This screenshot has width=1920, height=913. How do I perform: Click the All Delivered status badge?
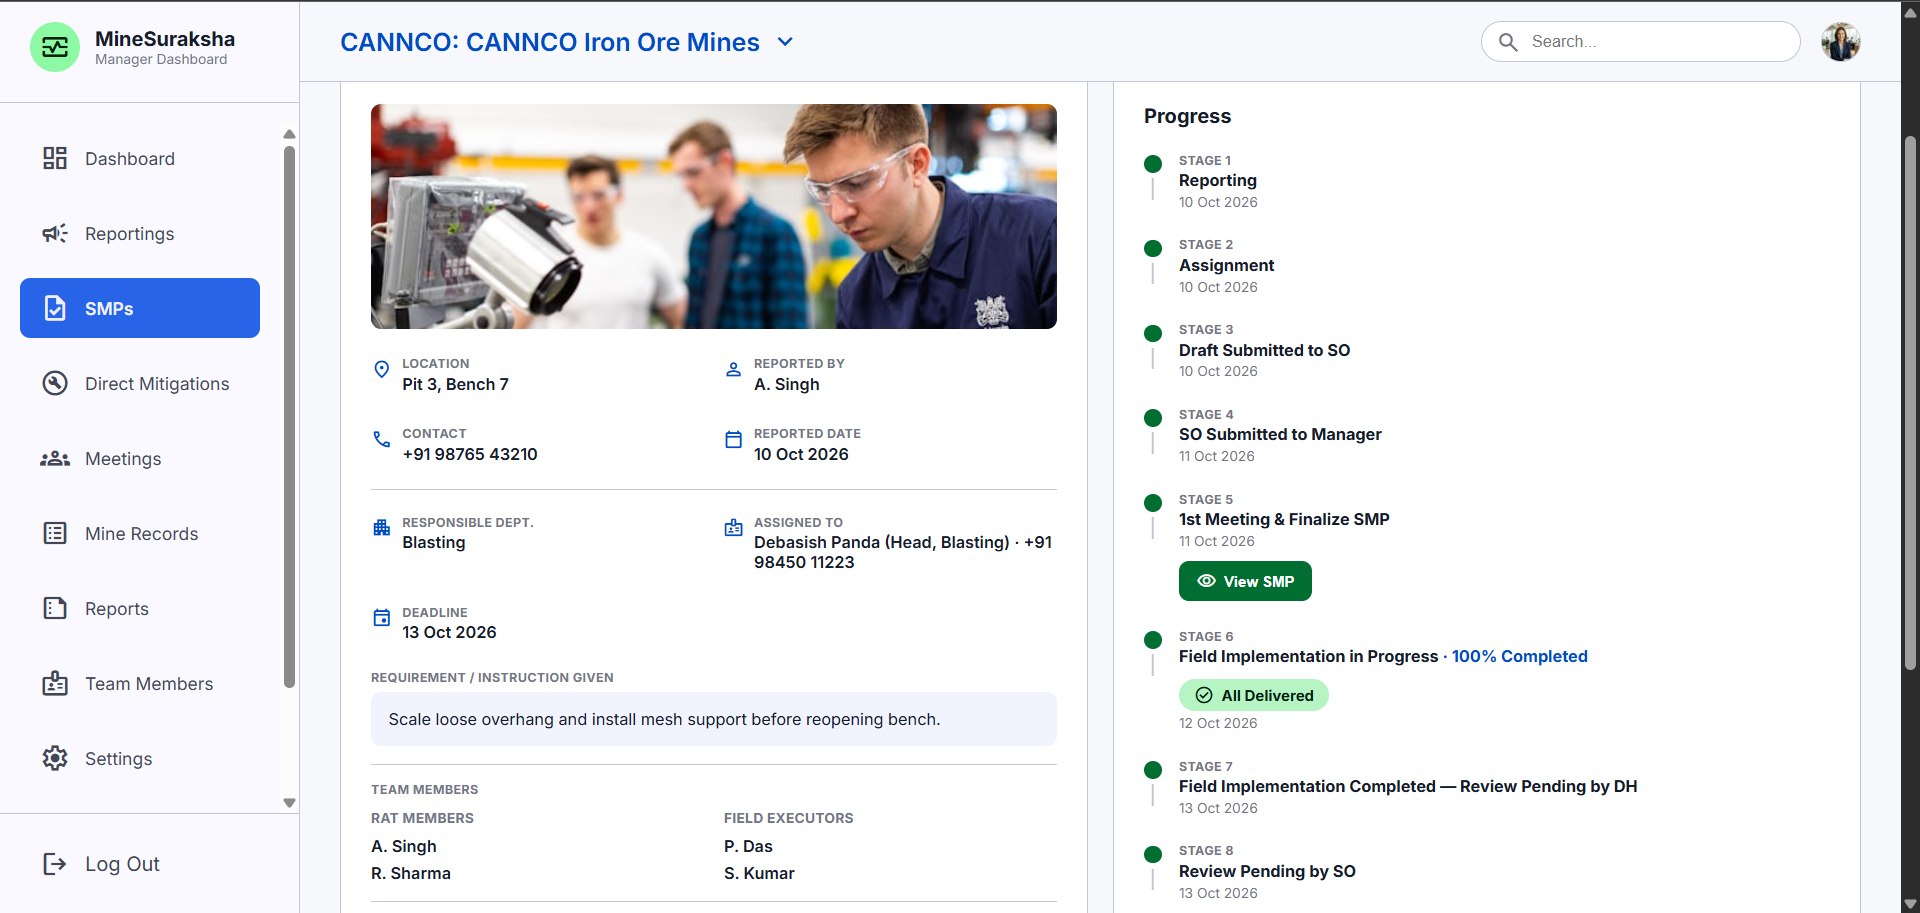click(1254, 695)
